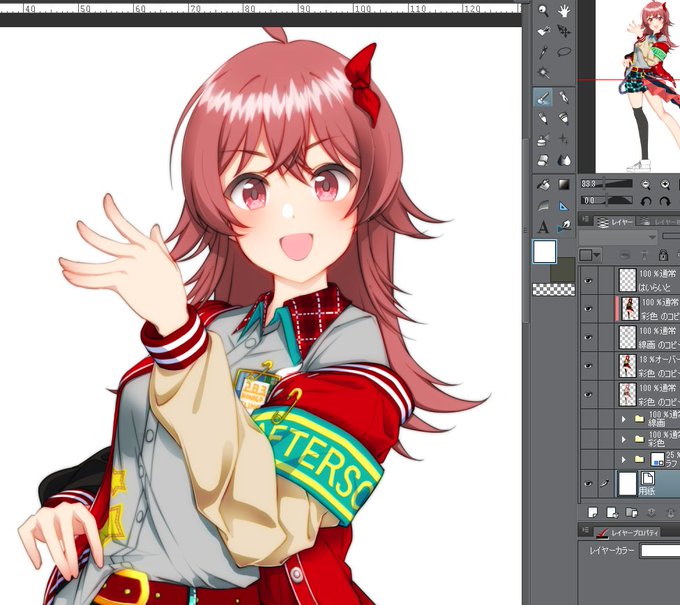
Task: Select the Operation object tool
Action: [543, 31]
